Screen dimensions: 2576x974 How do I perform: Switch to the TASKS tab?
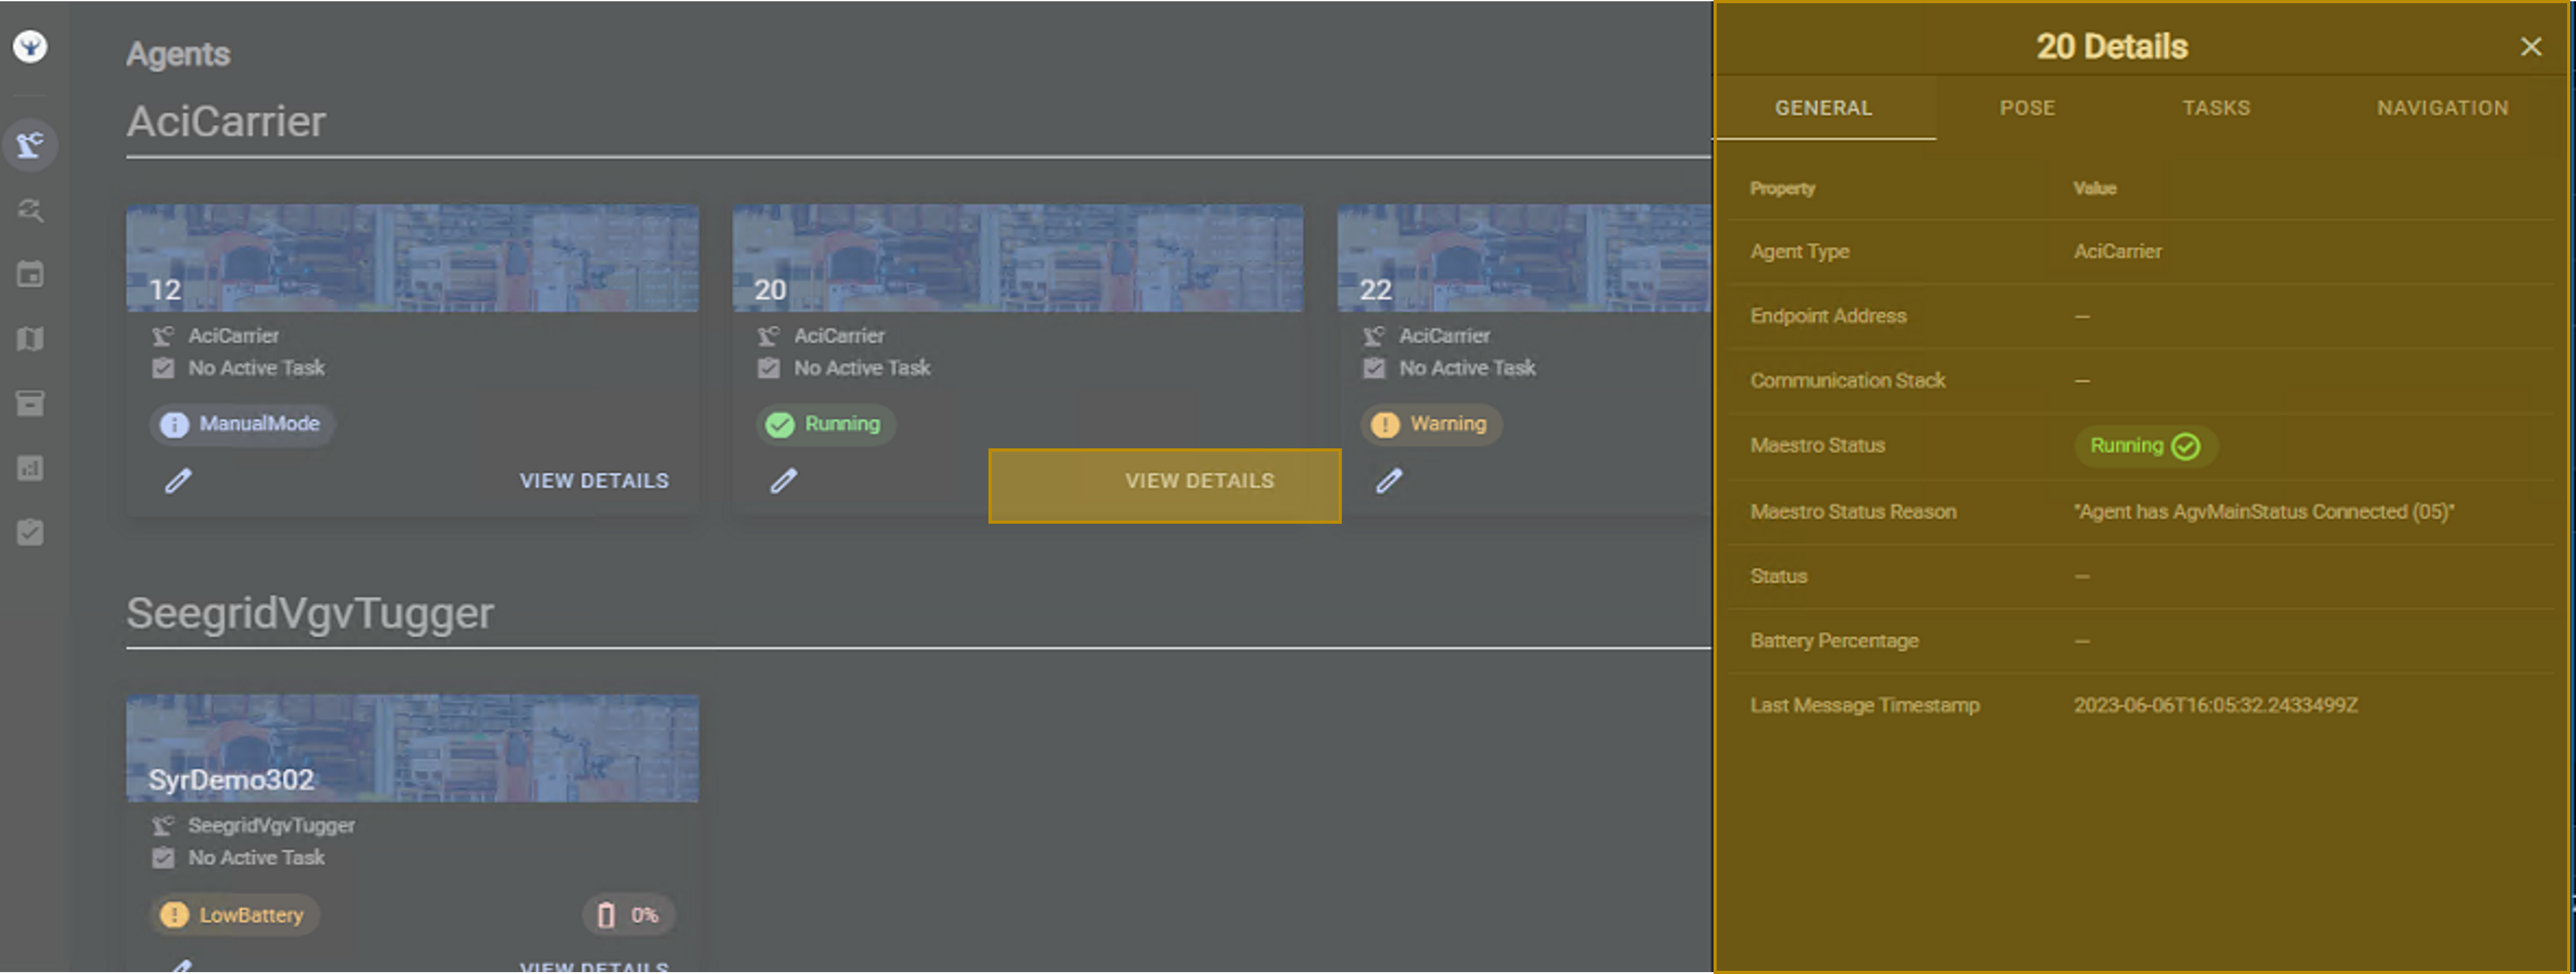(2215, 108)
